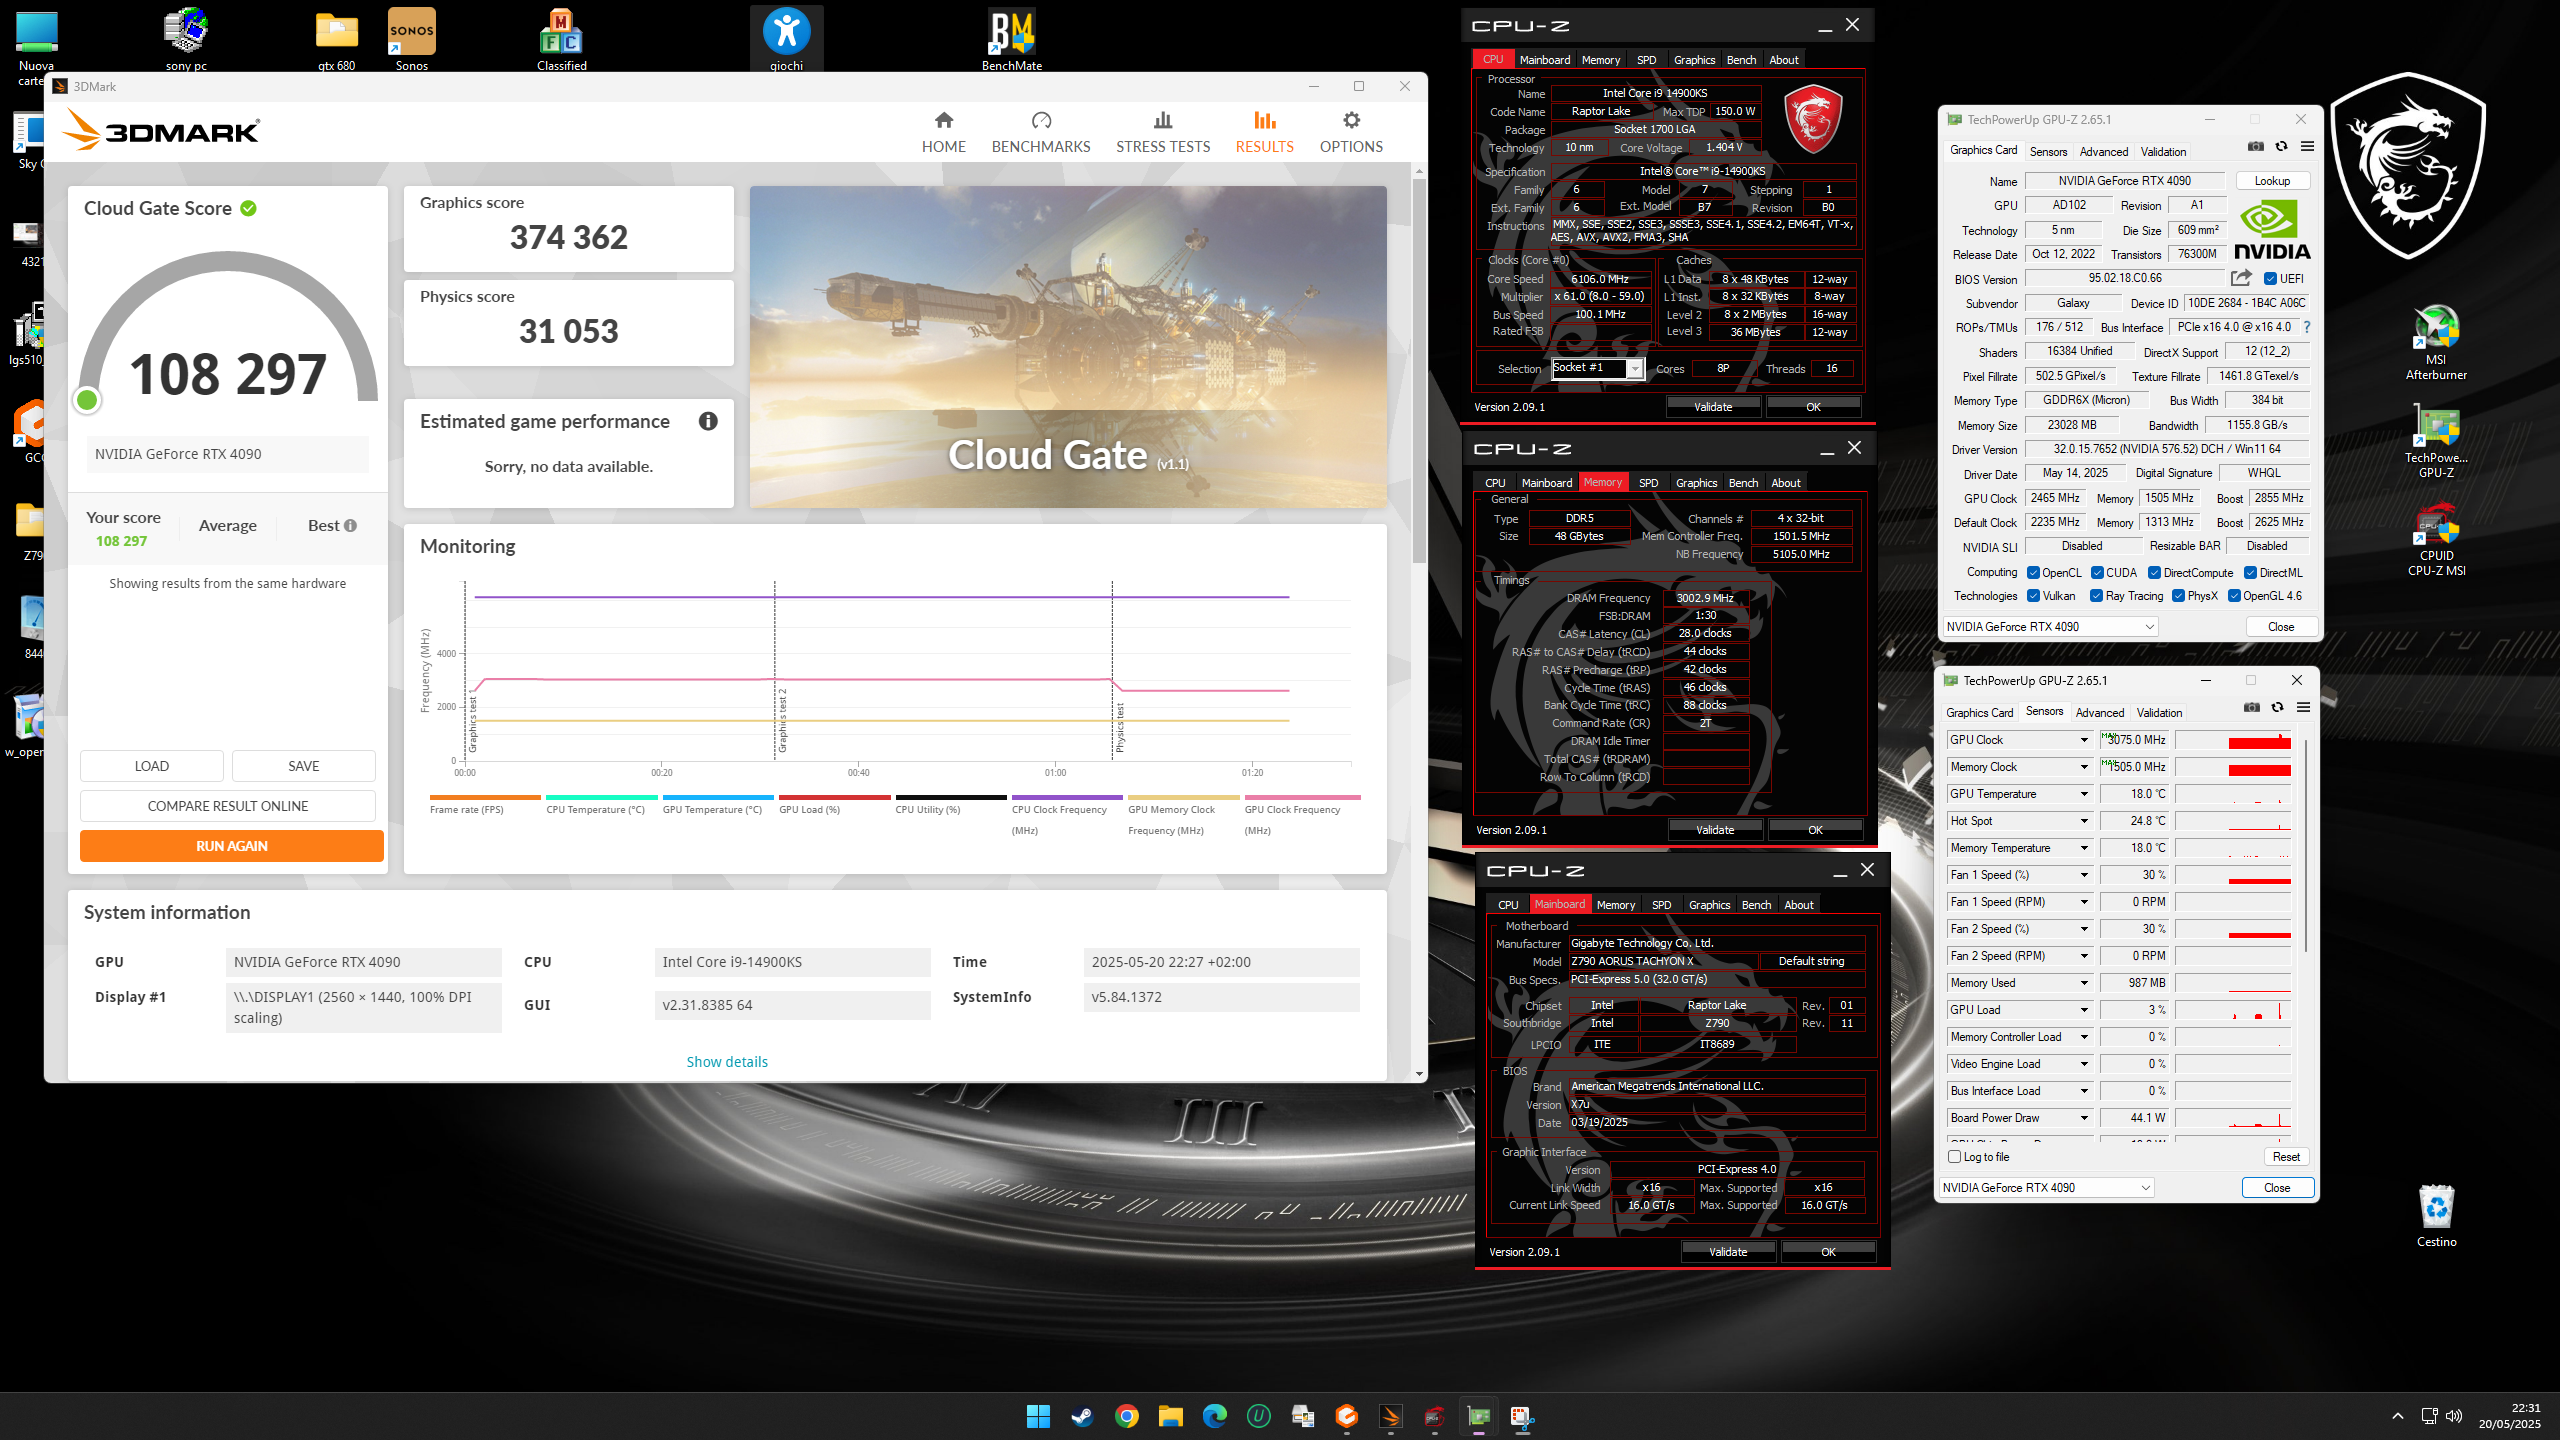2560x1440 pixels.
Task: Switch to the Bench tab in bottom CPU-Z window
Action: click(1756, 905)
